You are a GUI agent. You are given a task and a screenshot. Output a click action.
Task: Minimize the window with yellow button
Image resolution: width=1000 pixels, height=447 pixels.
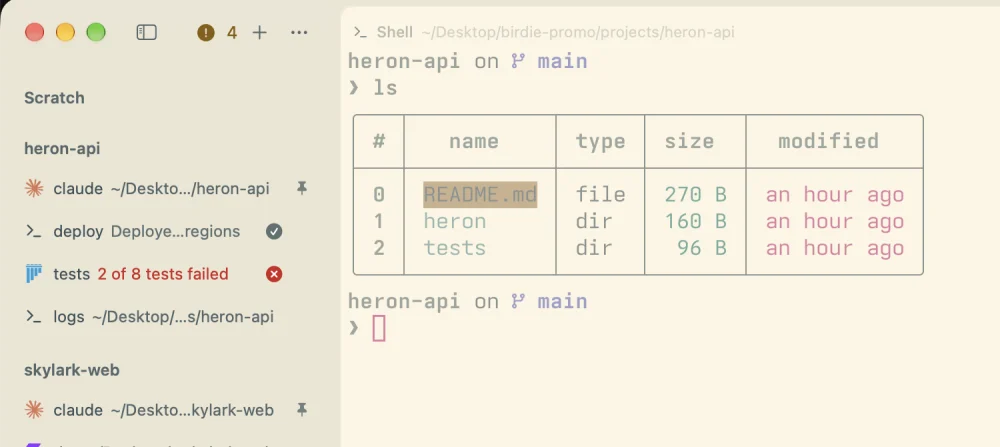coord(65,32)
